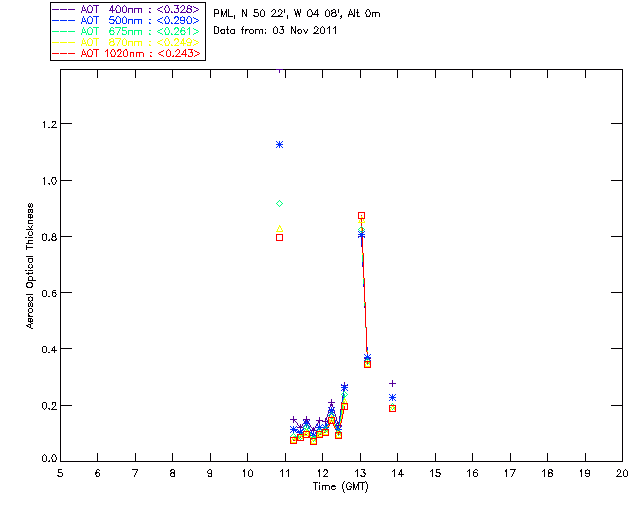Click the isolated yellow triangle point near 0.83
Image resolution: width=640 pixels, height=512 pixels.
[280, 229]
